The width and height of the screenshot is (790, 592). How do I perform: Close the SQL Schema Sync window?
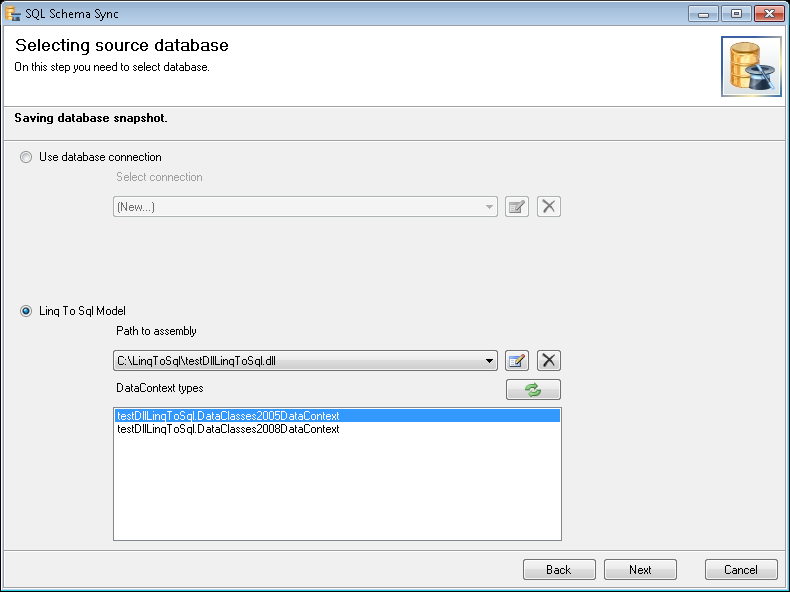(769, 14)
